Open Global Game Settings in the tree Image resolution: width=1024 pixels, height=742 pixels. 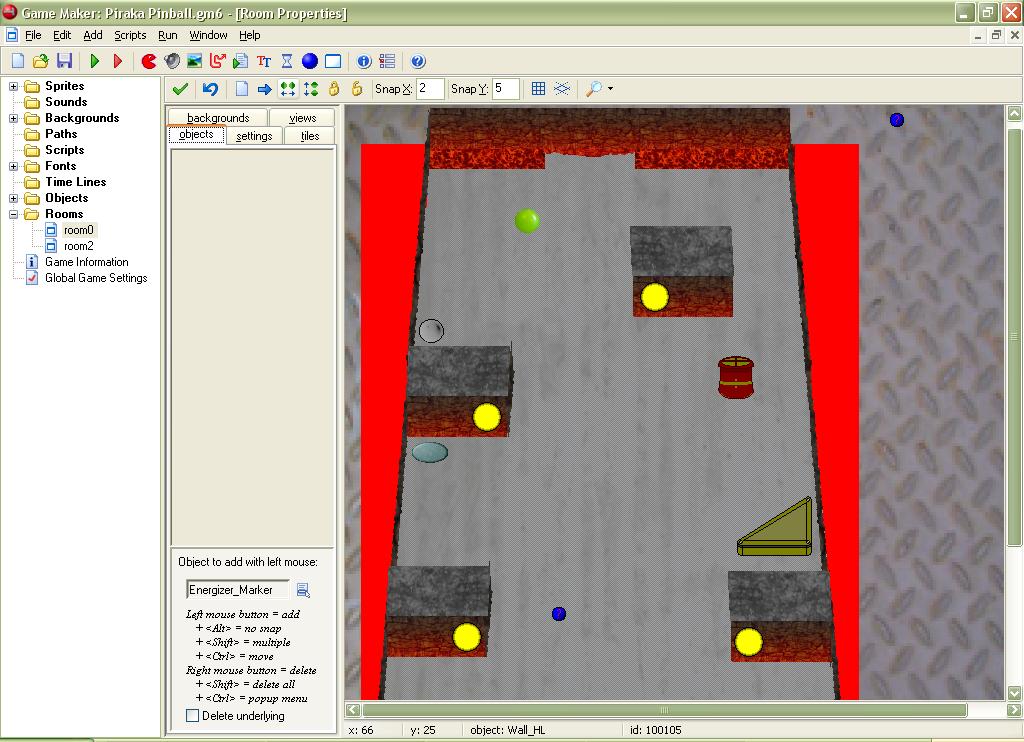coord(96,278)
